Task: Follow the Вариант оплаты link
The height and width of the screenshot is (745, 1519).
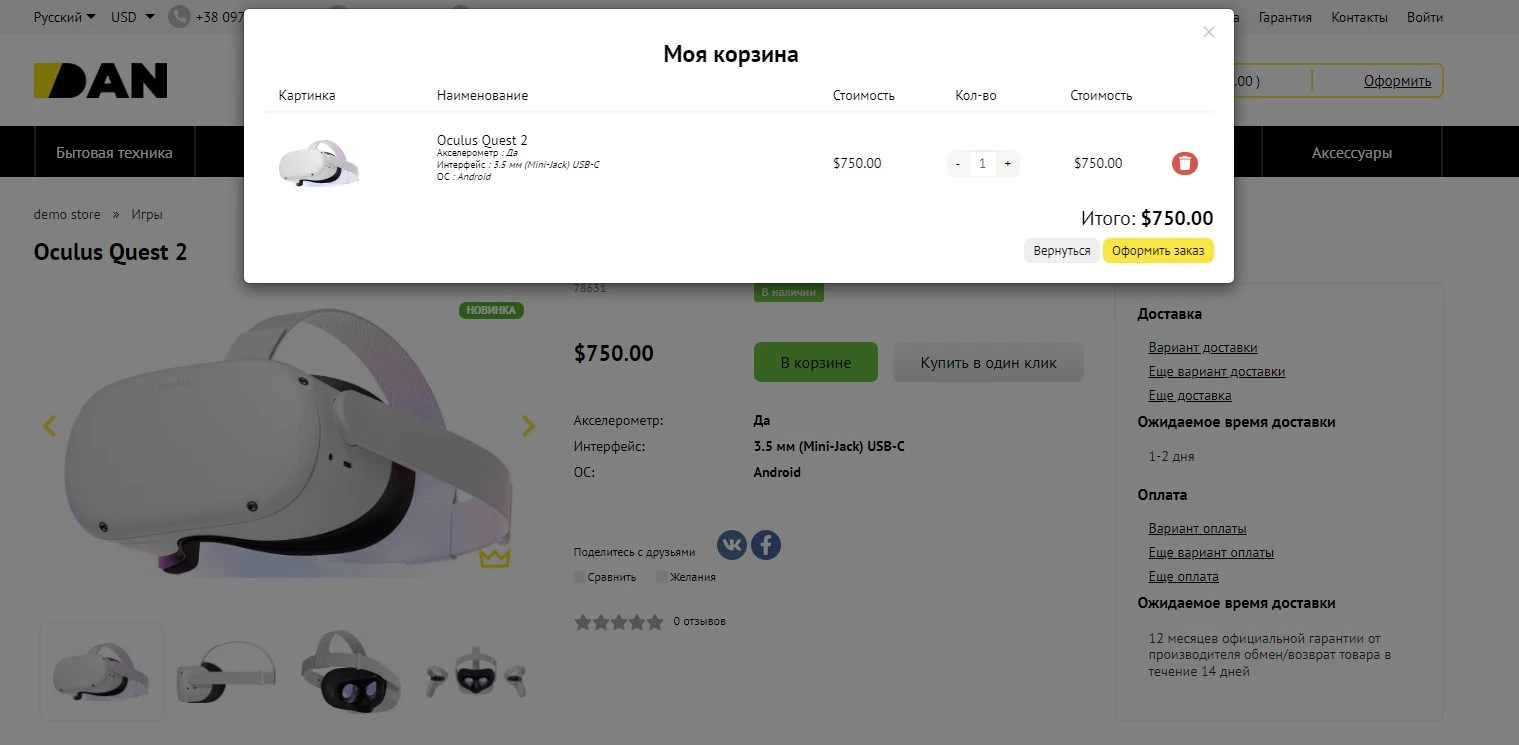Action: (1197, 528)
